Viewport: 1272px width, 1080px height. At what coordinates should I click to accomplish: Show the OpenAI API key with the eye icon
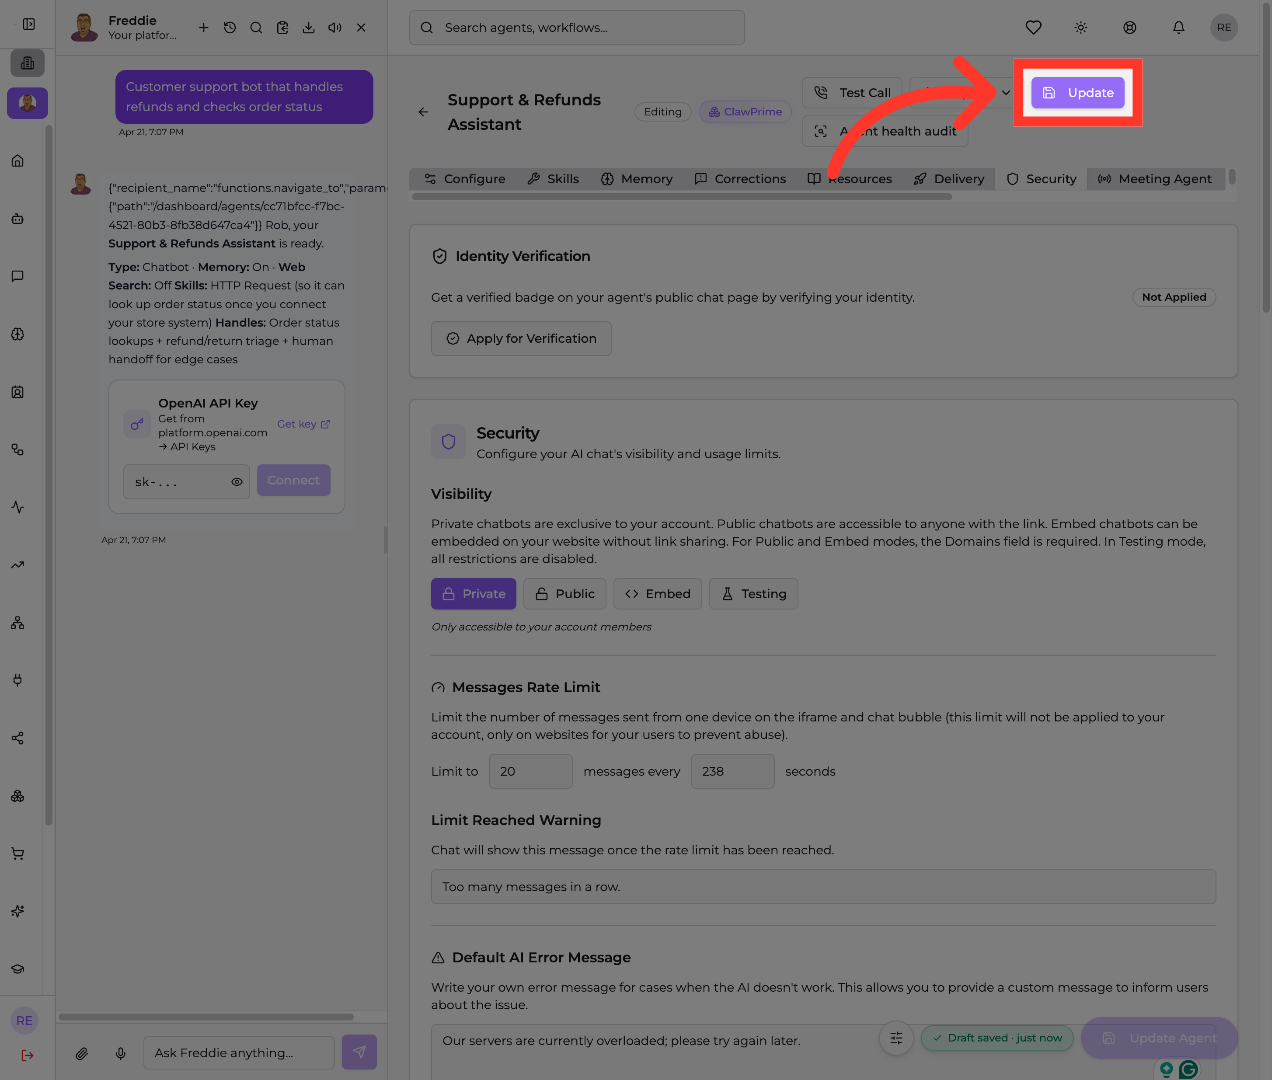(x=237, y=482)
